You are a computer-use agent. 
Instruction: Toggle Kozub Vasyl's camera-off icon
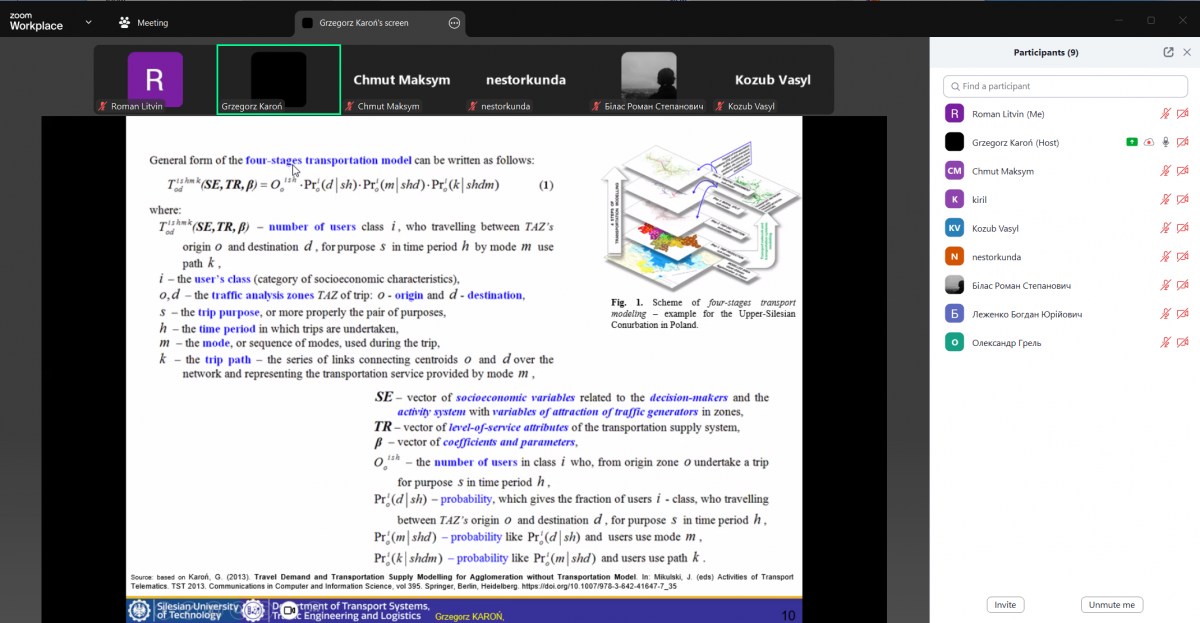click(x=1182, y=228)
